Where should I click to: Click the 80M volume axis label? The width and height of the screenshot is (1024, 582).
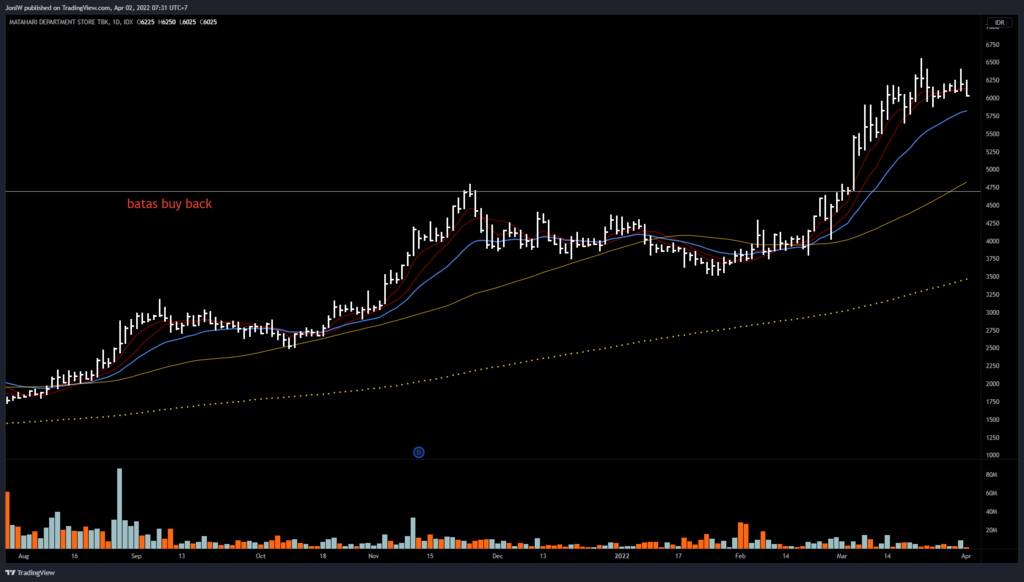coord(992,474)
